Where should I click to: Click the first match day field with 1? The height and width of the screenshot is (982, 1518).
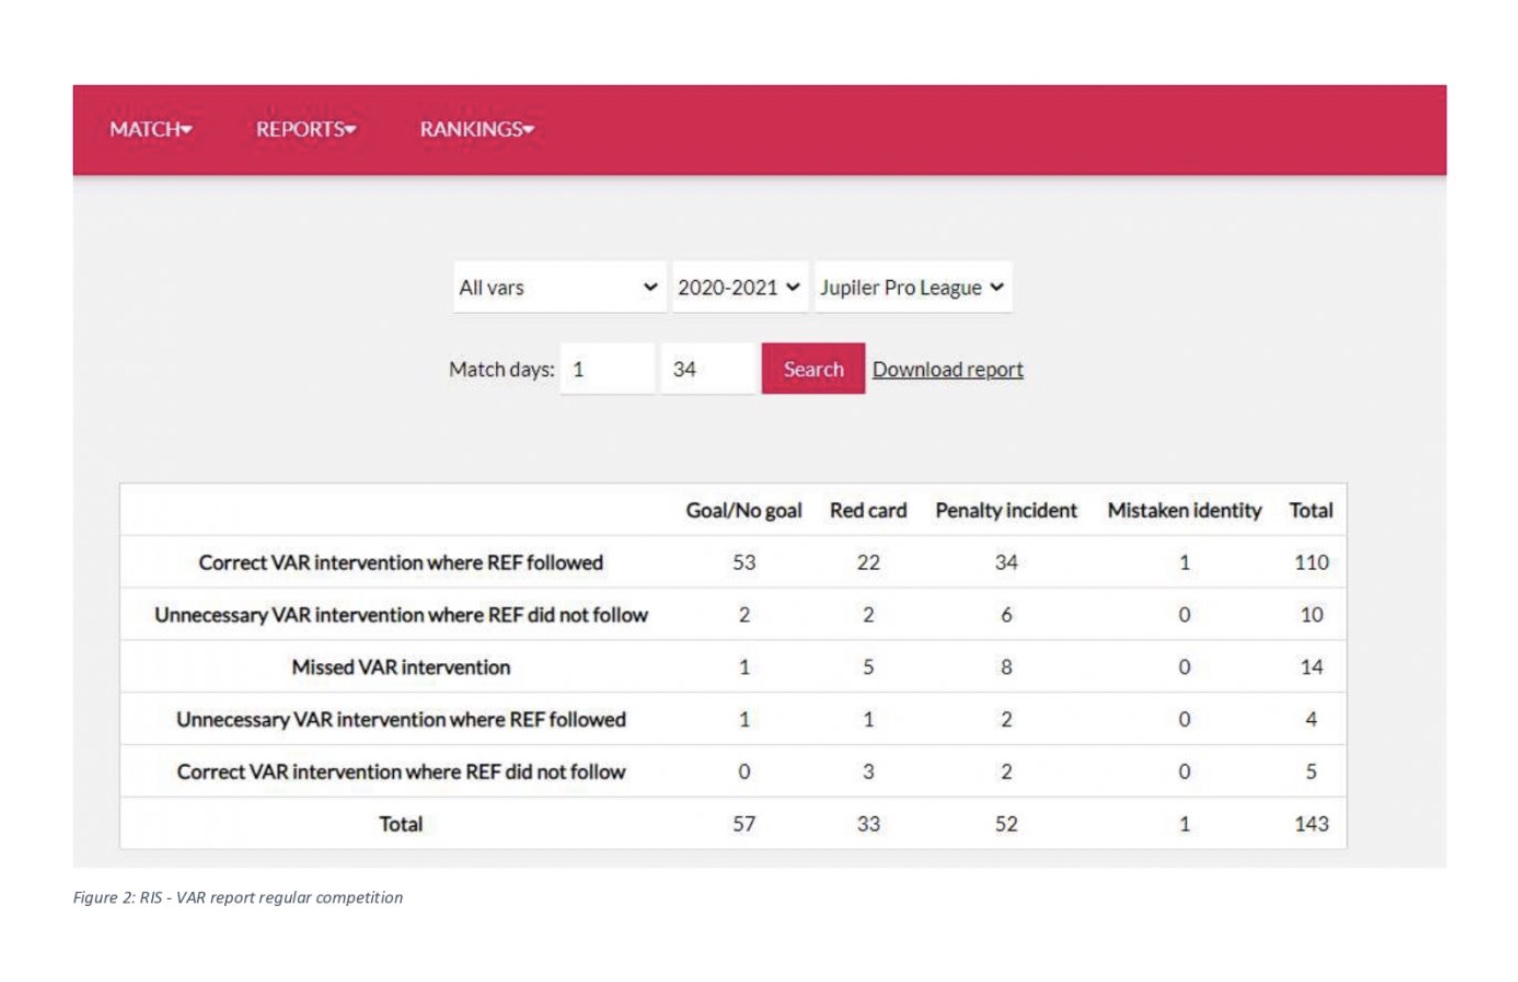tap(607, 369)
